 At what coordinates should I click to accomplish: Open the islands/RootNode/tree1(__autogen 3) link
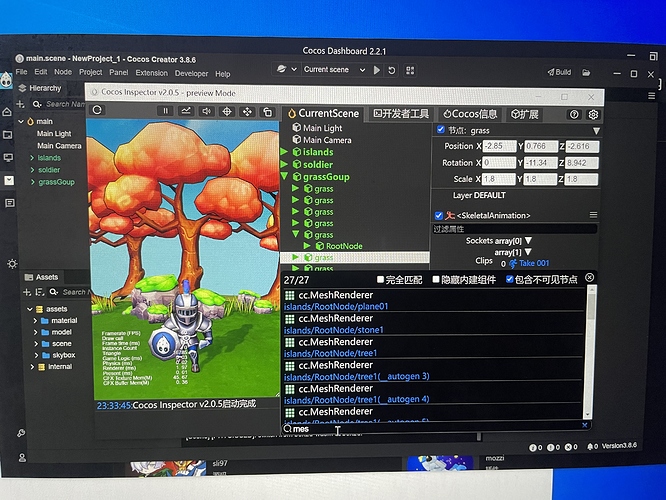[357, 376]
